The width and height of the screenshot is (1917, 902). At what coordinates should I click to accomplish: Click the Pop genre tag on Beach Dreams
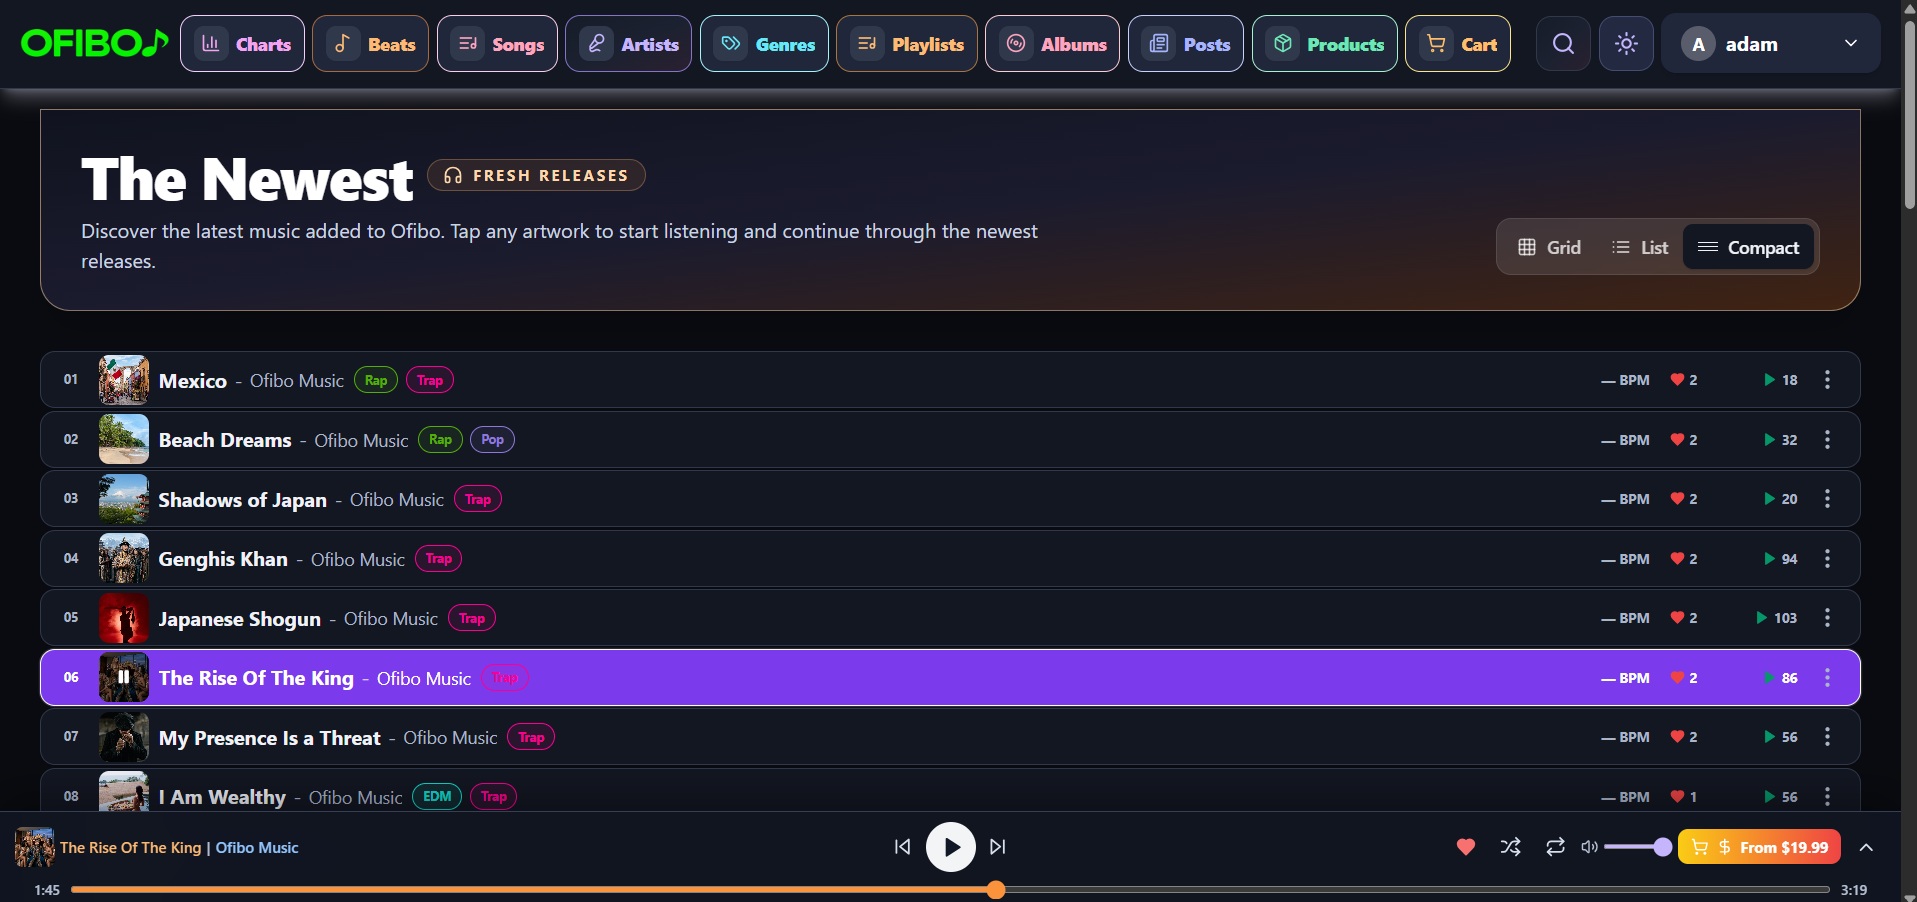[493, 439]
